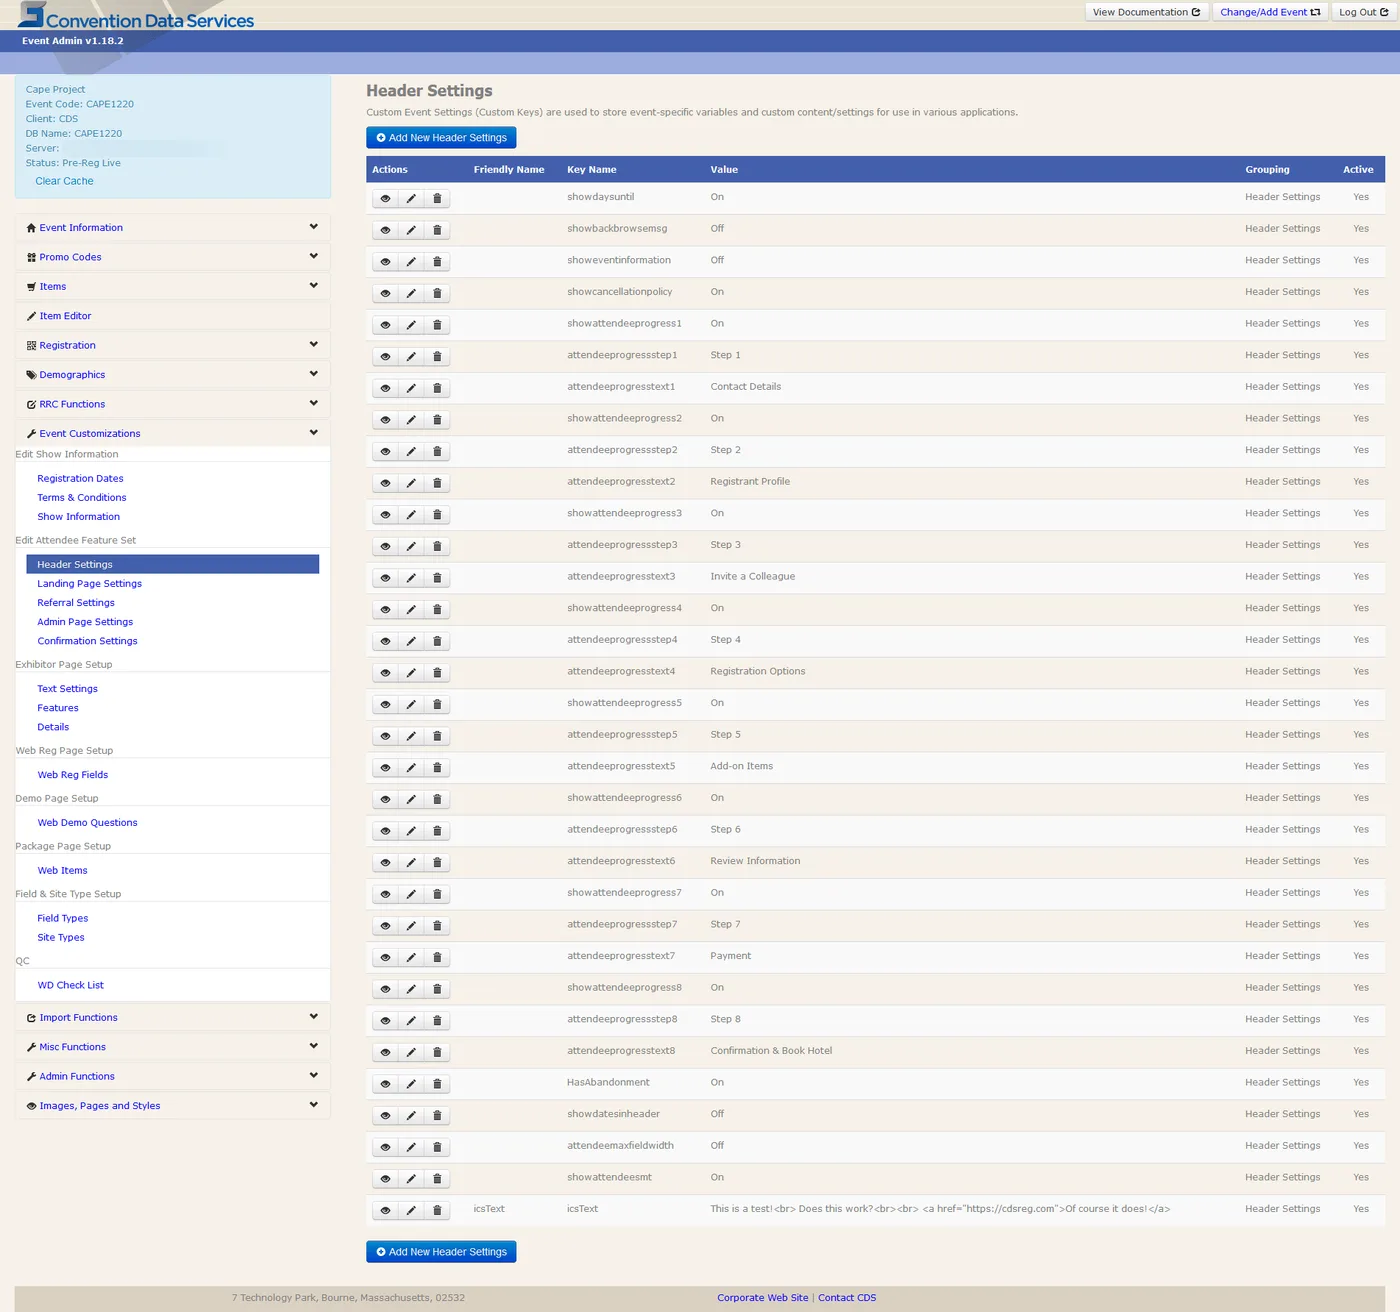Image resolution: width=1400 pixels, height=1312 pixels.
Task: View the attendeeprogressstep2 row
Action: [385, 452]
